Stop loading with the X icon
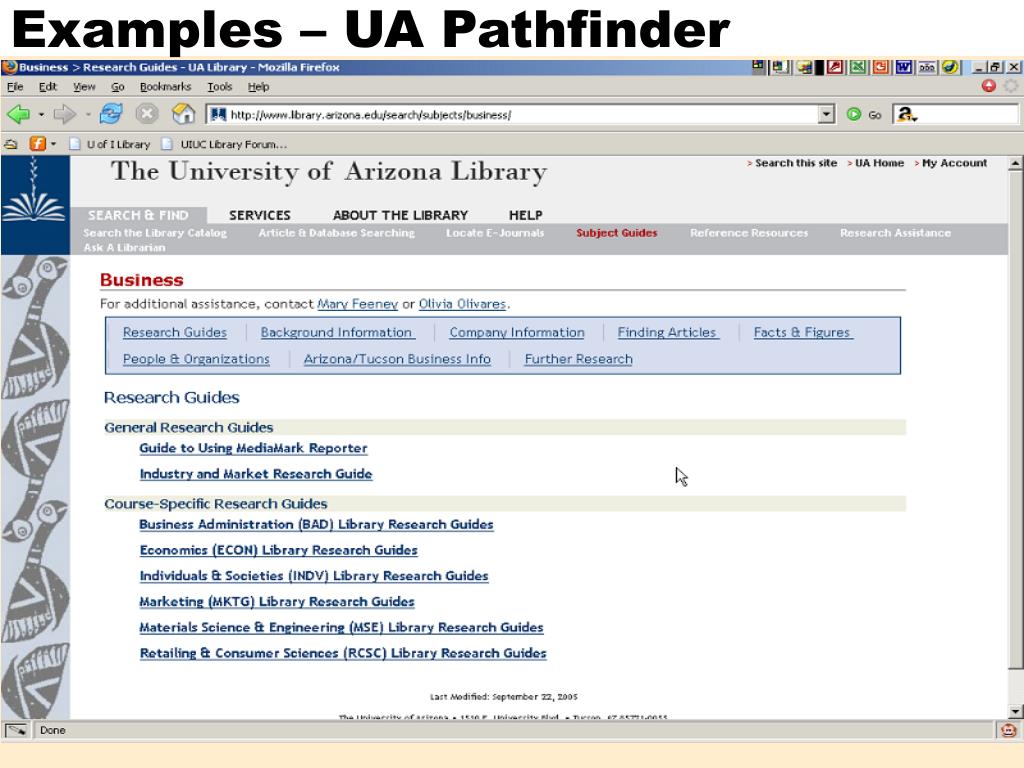The width and height of the screenshot is (1024, 768). [x=147, y=114]
